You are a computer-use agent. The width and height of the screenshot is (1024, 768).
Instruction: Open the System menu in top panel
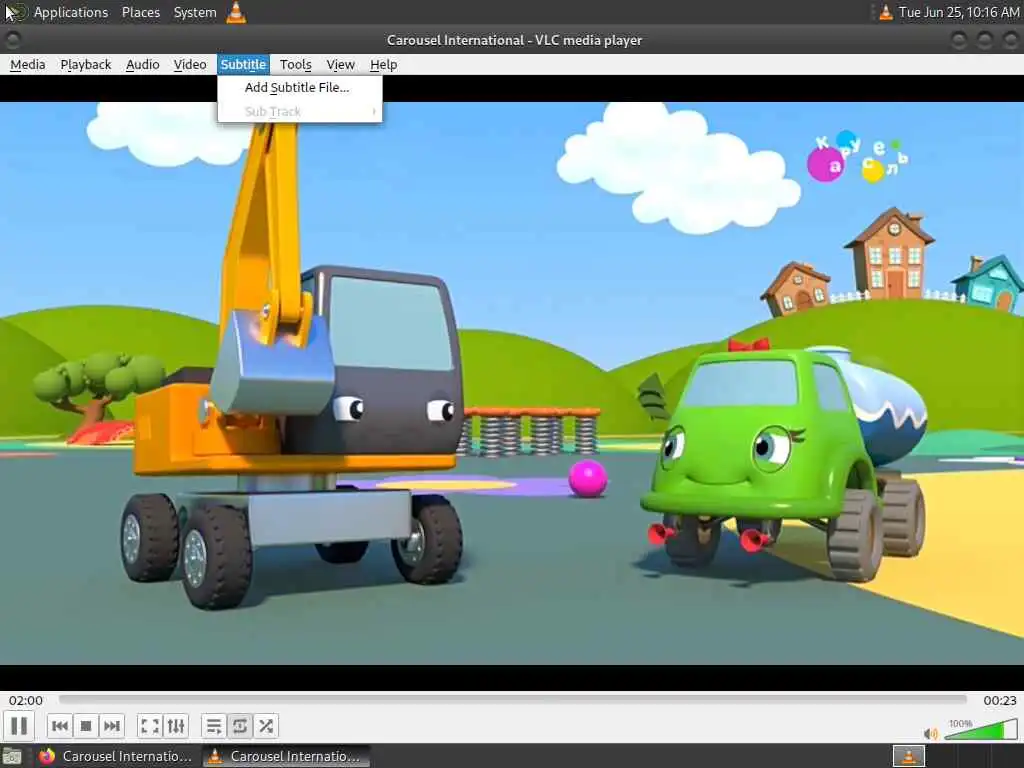(x=195, y=12)
